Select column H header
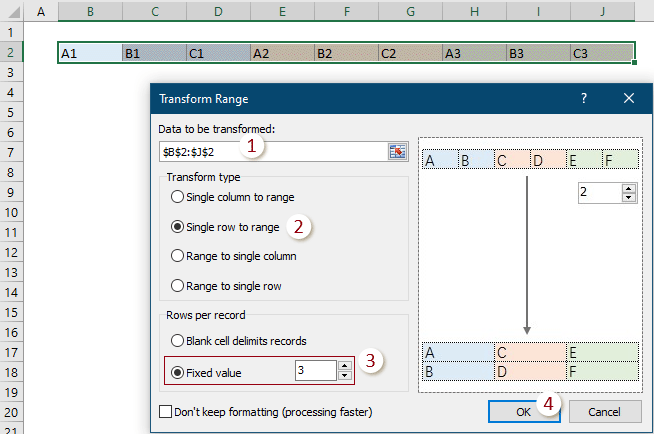The height and width of the screenshot is (434, 654). (x=475, y=11)
